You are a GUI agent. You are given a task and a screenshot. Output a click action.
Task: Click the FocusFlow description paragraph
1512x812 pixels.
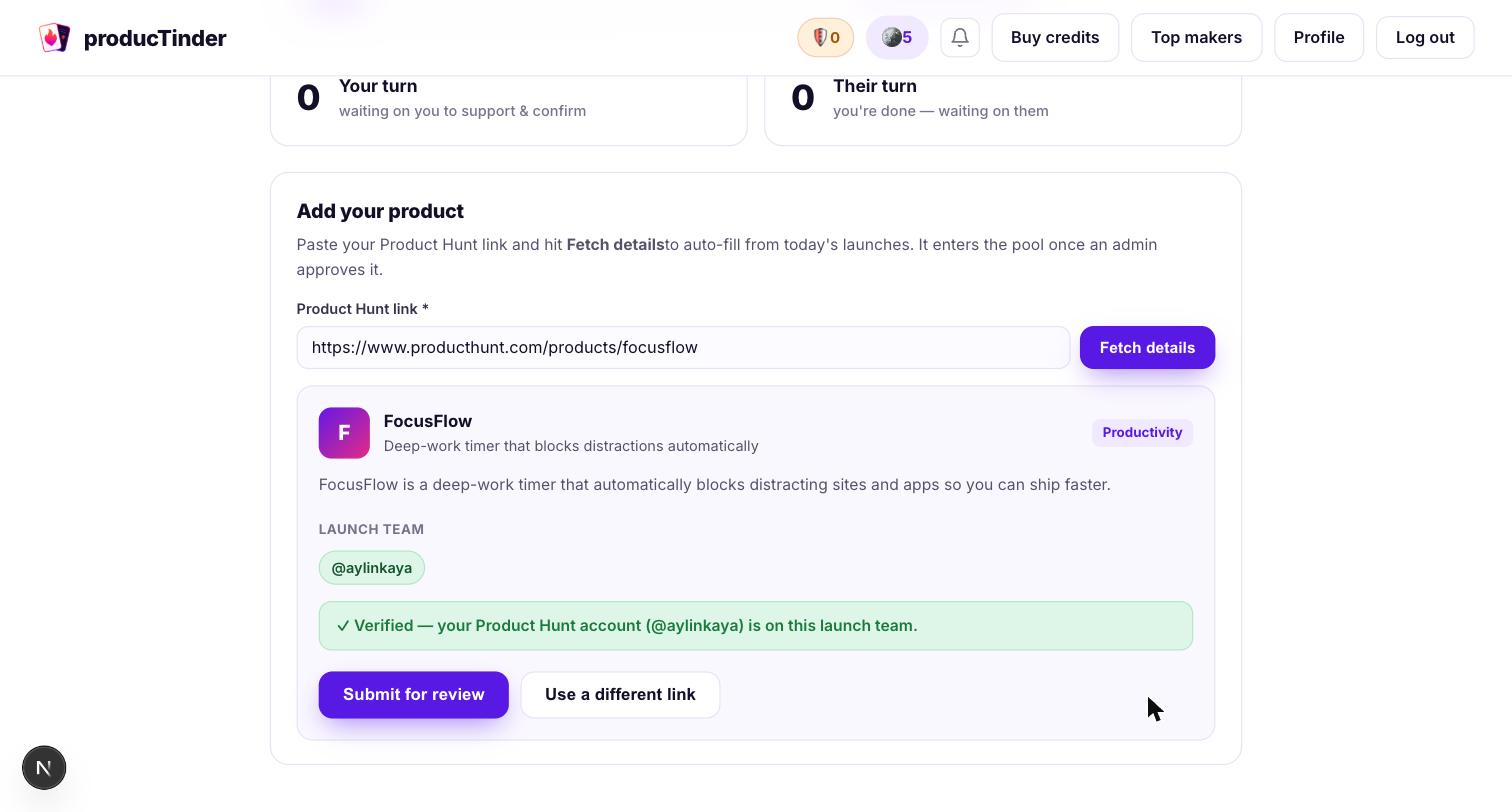pyautogui.click(x=715, y=485)
